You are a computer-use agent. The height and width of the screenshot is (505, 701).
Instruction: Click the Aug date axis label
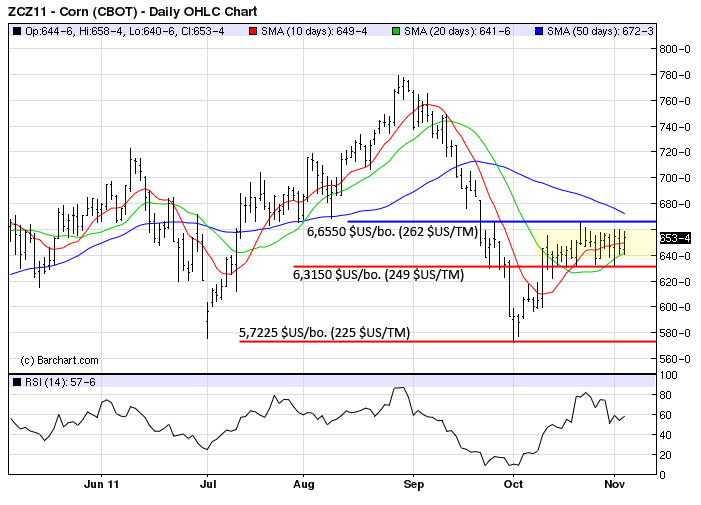tap(304, 484)
